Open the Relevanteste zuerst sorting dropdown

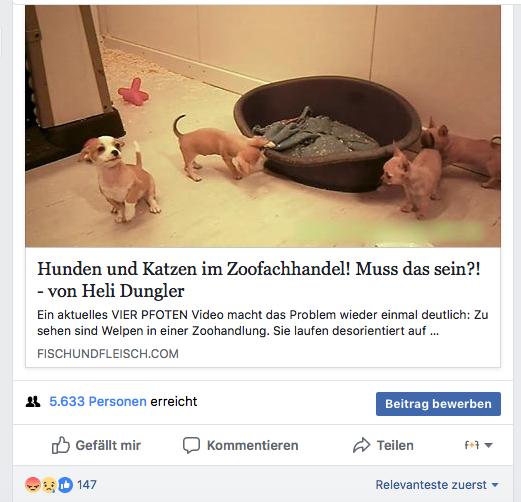click(x=437, y=485)
